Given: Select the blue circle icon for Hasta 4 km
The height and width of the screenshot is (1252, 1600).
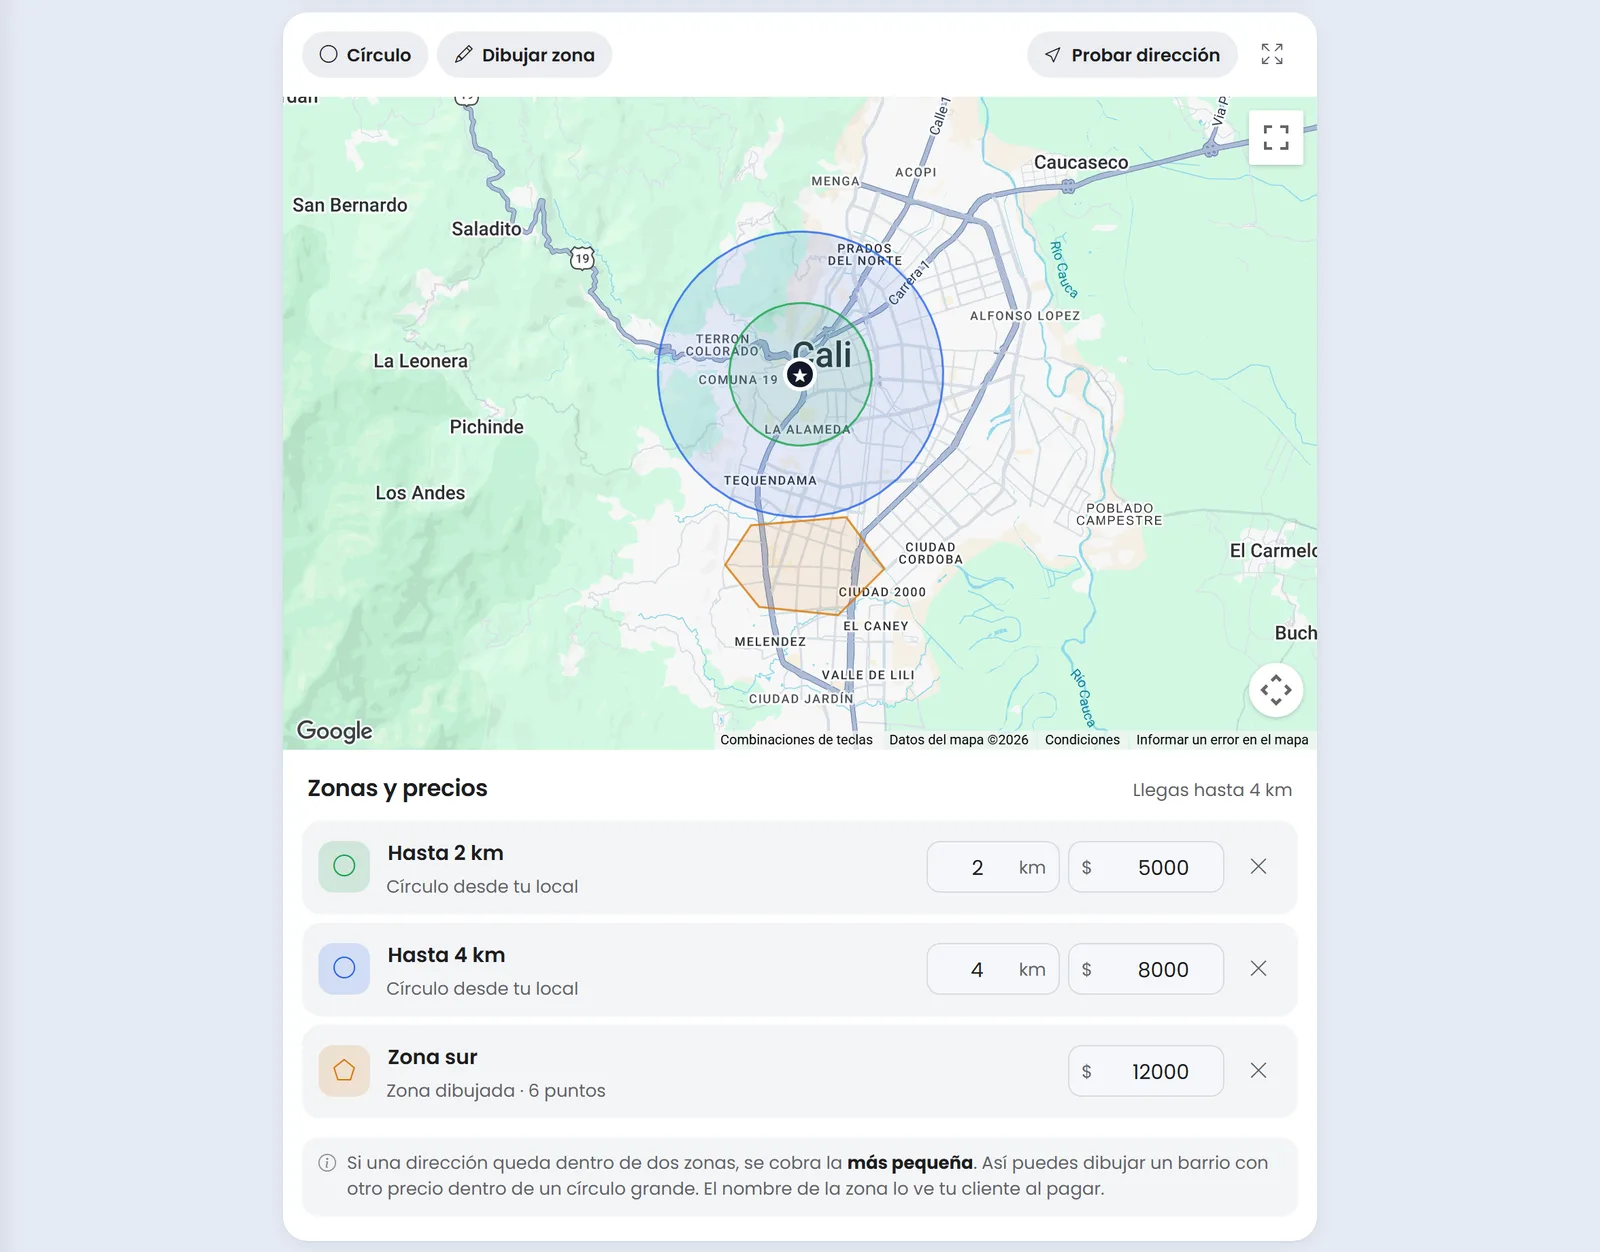Looking at the screenshot, I should pyautogui.click(x=344, y=968).
